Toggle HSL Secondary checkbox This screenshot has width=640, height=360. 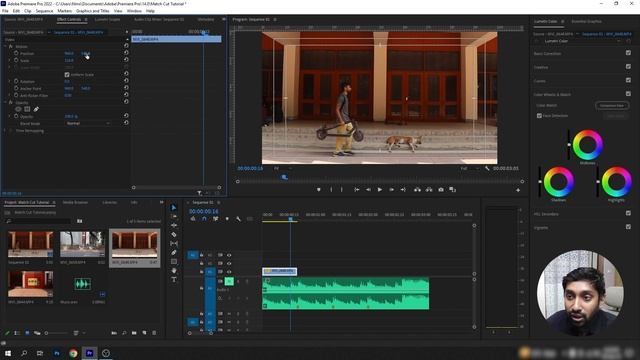pos(628,213)
